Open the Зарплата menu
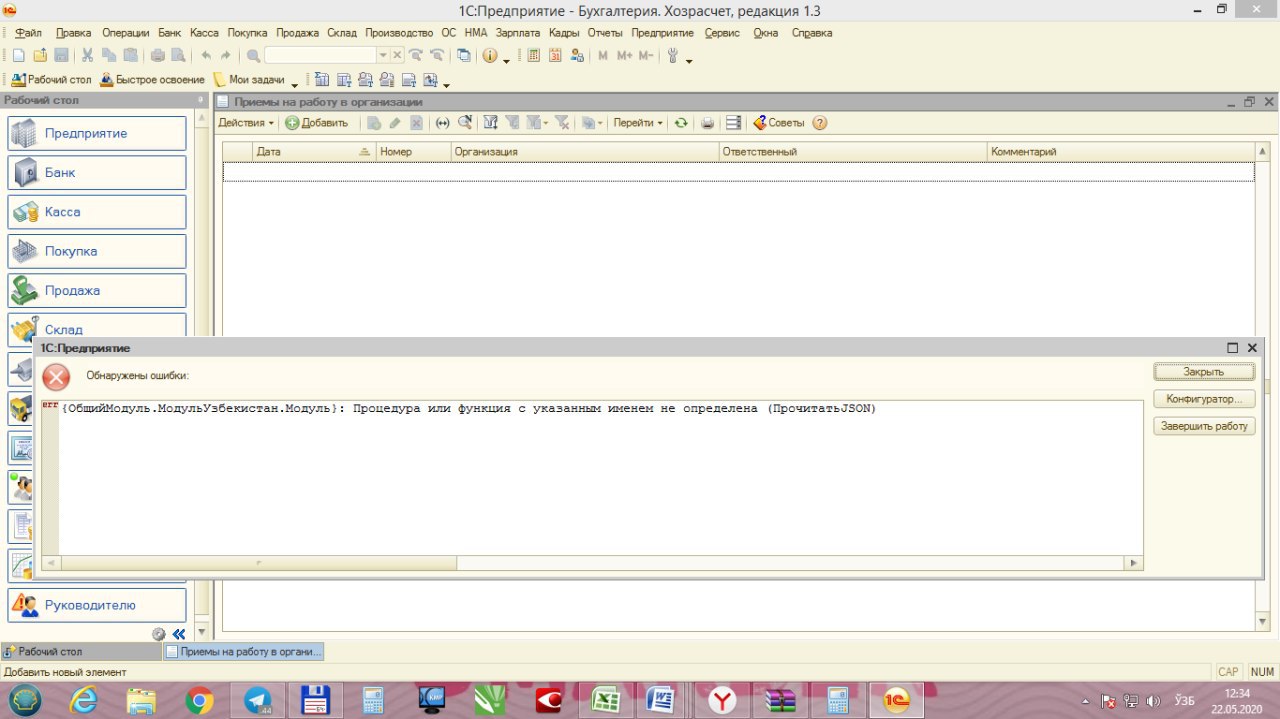The height and width of the screenshot is (719, 1280). (x=518, y=33)
